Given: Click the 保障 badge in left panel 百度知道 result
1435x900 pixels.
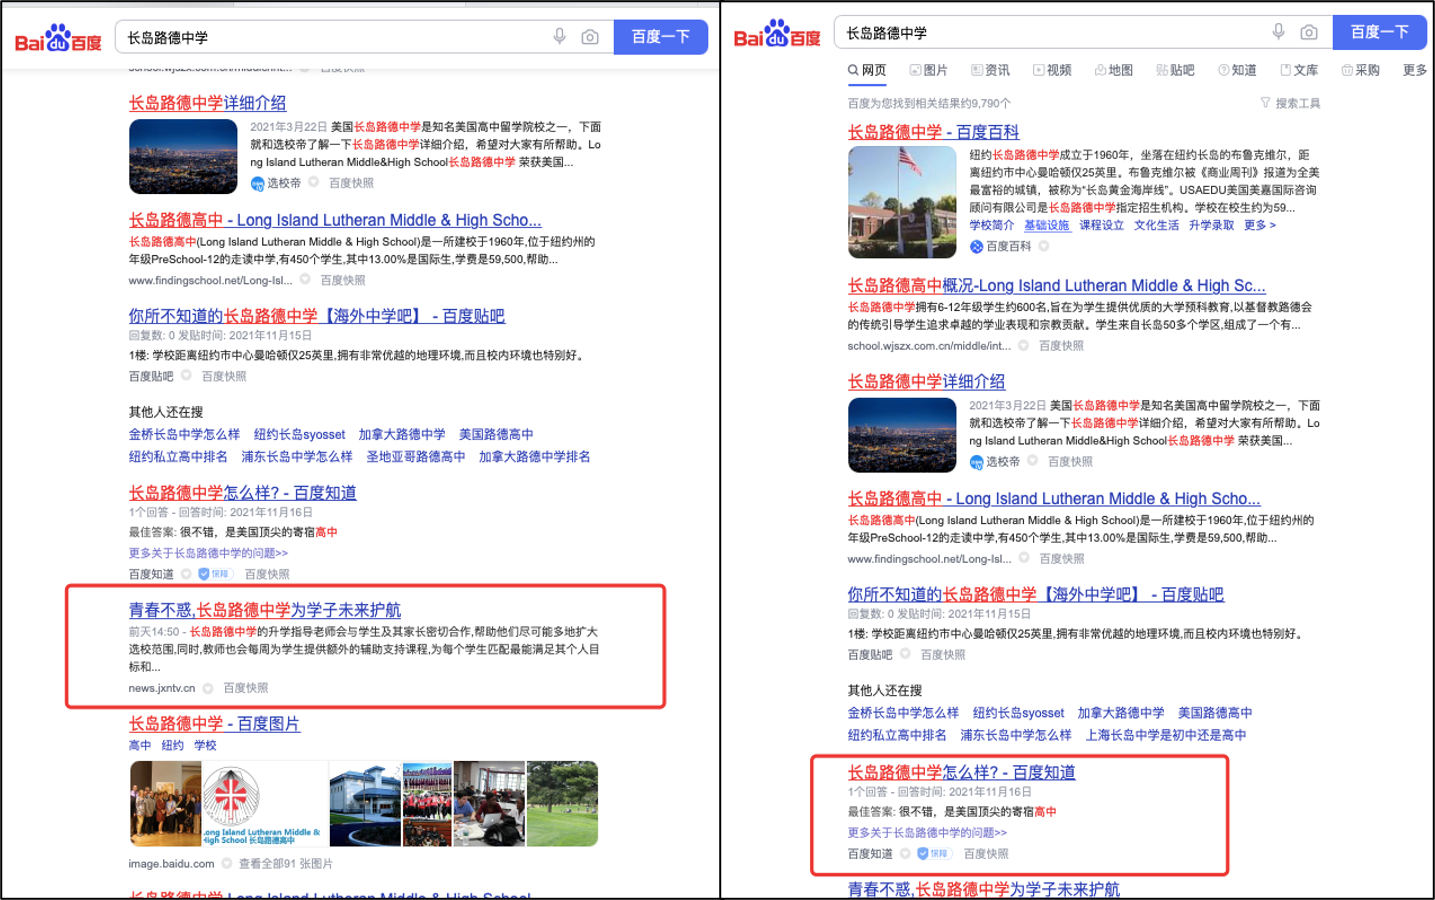Looking at the screenshot, I should (x=215, y=574).
